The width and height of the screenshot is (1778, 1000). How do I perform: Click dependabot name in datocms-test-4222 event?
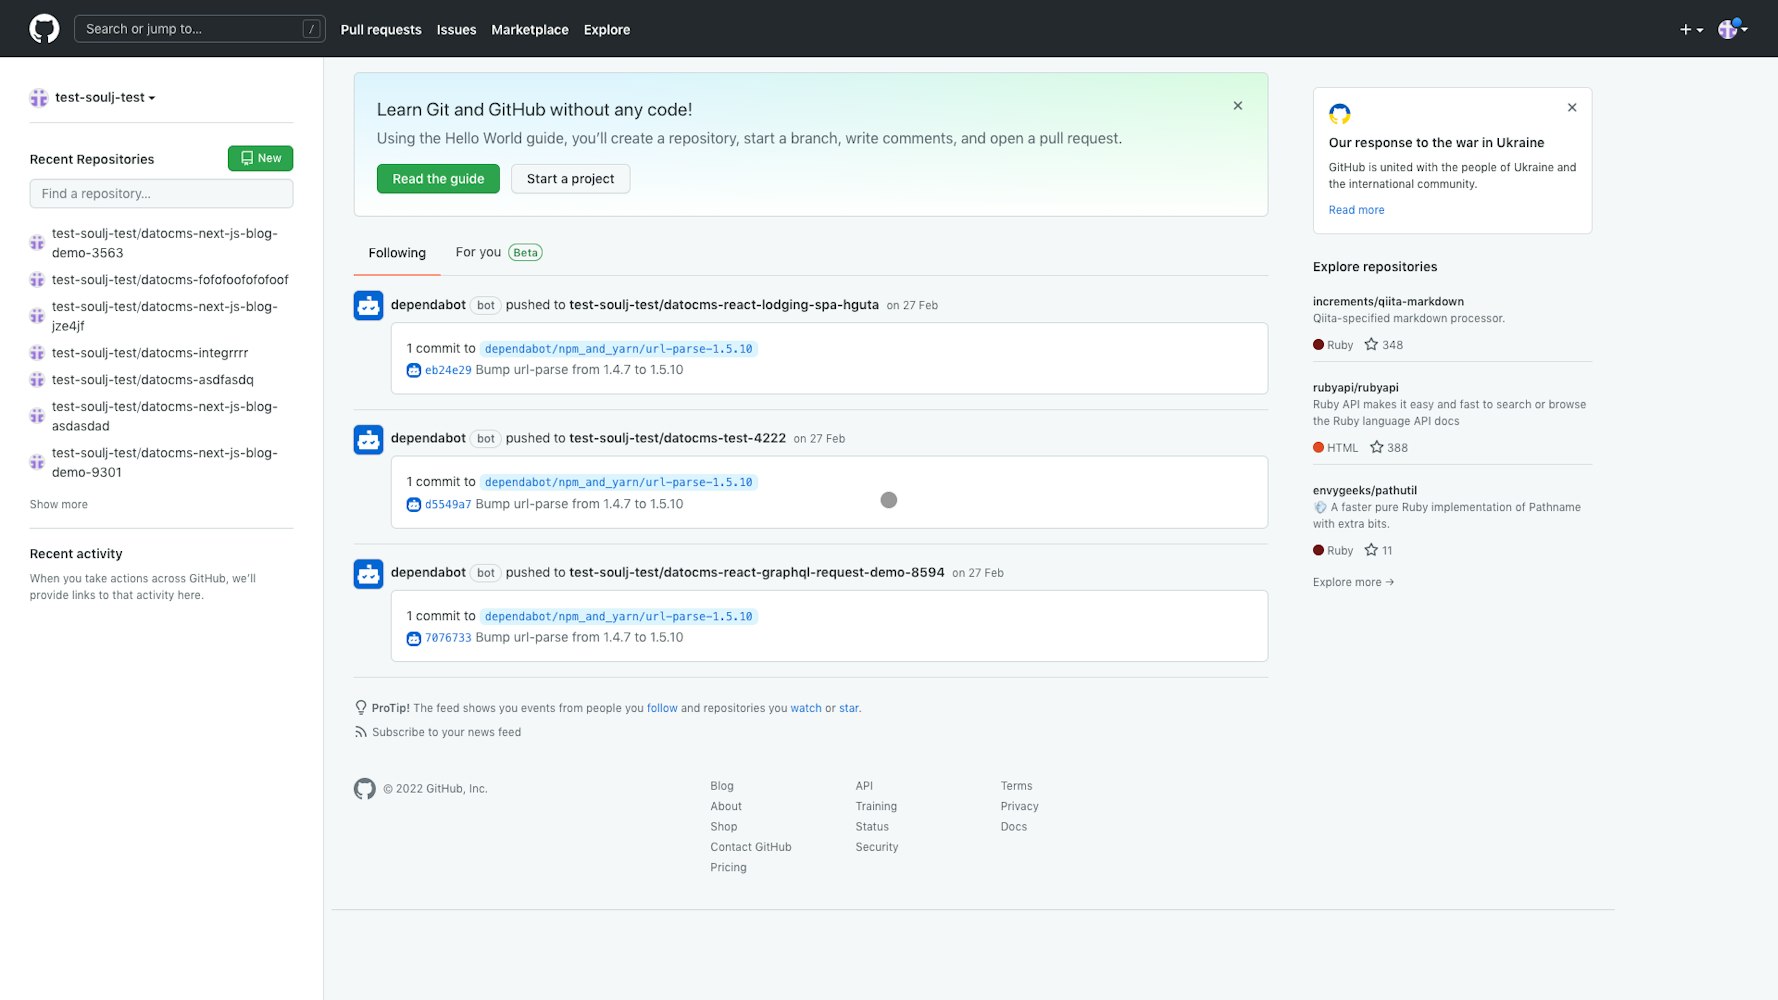(x=428, y=439)
